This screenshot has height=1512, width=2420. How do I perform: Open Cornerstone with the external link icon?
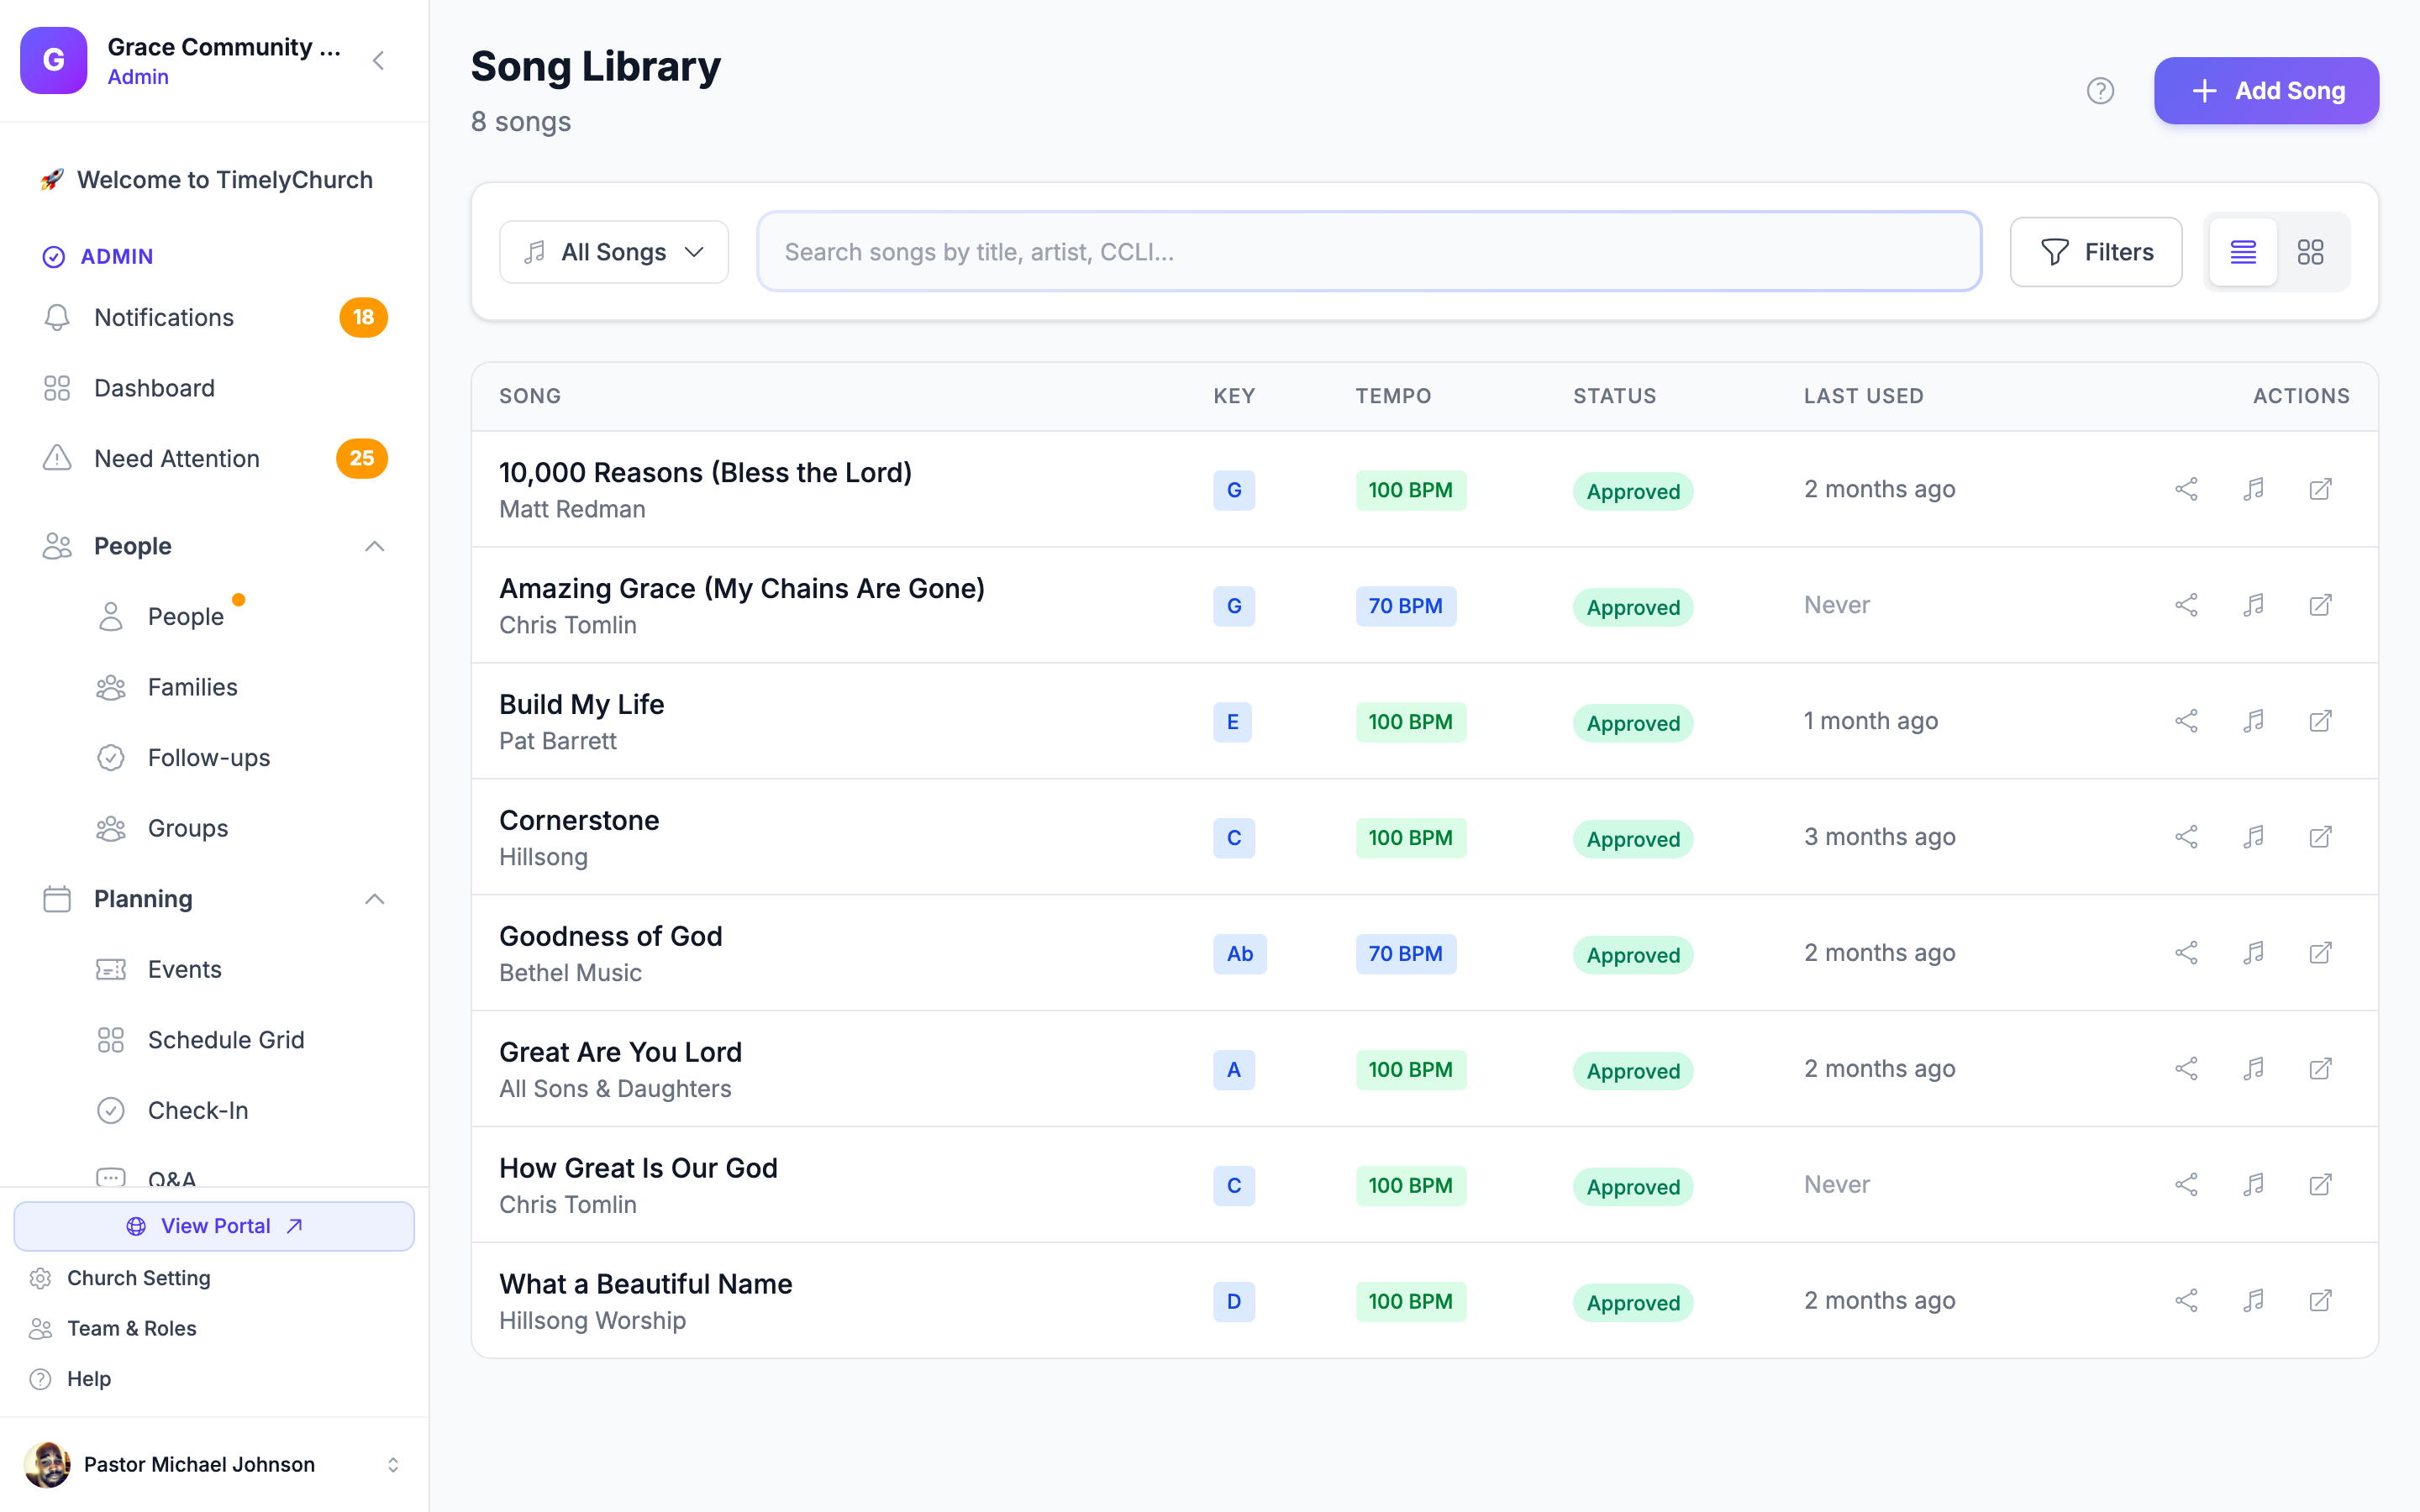[x=2320, y=837]
